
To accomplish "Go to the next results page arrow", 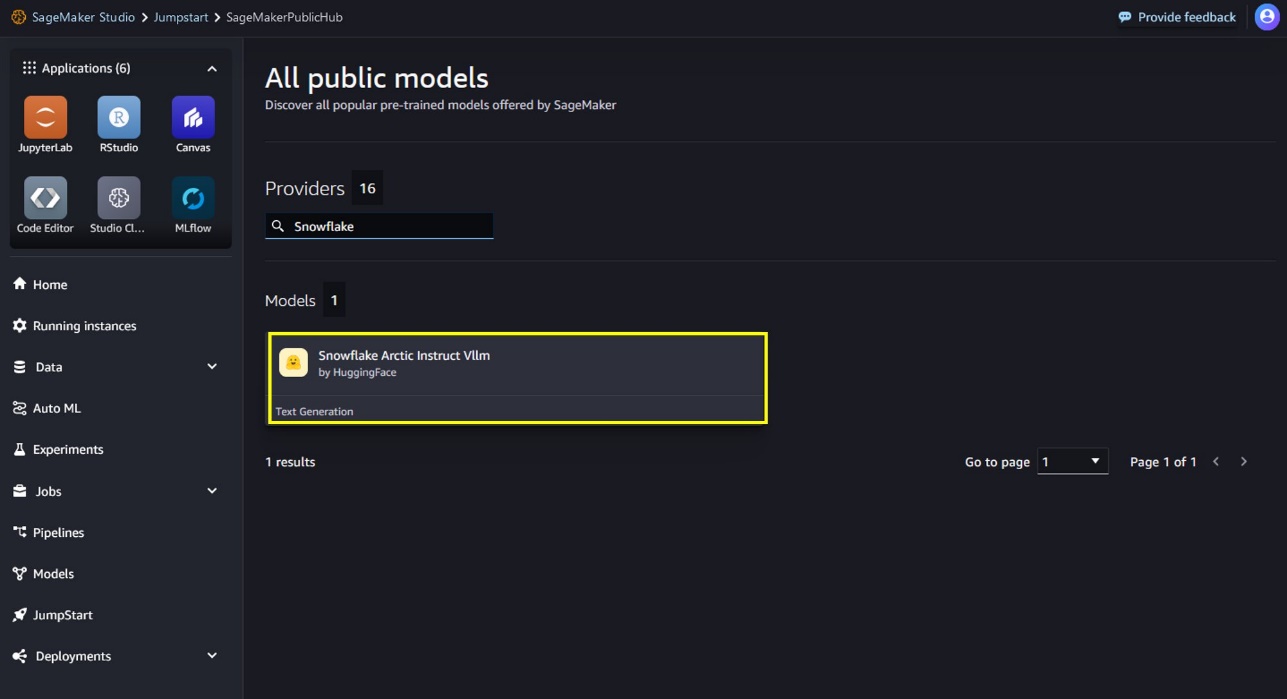I will click(1244, 462).
